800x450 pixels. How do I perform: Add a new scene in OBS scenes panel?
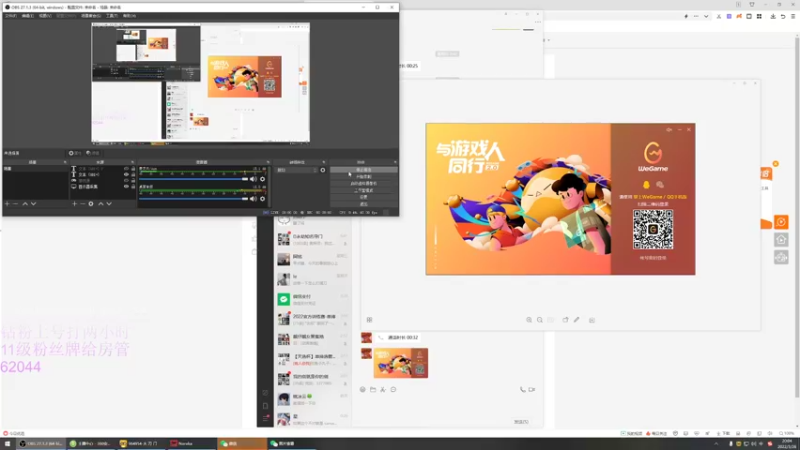click(7, 204)
